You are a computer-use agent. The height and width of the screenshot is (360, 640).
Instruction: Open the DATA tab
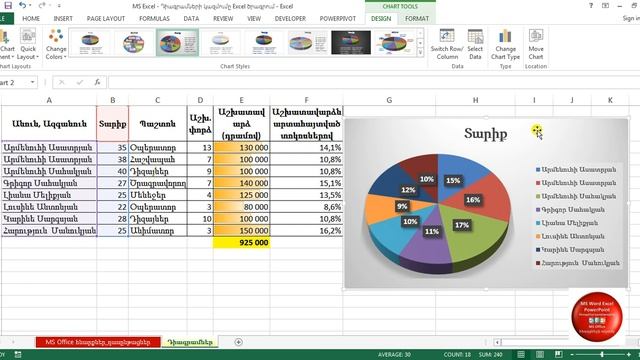tap(191, 19)
